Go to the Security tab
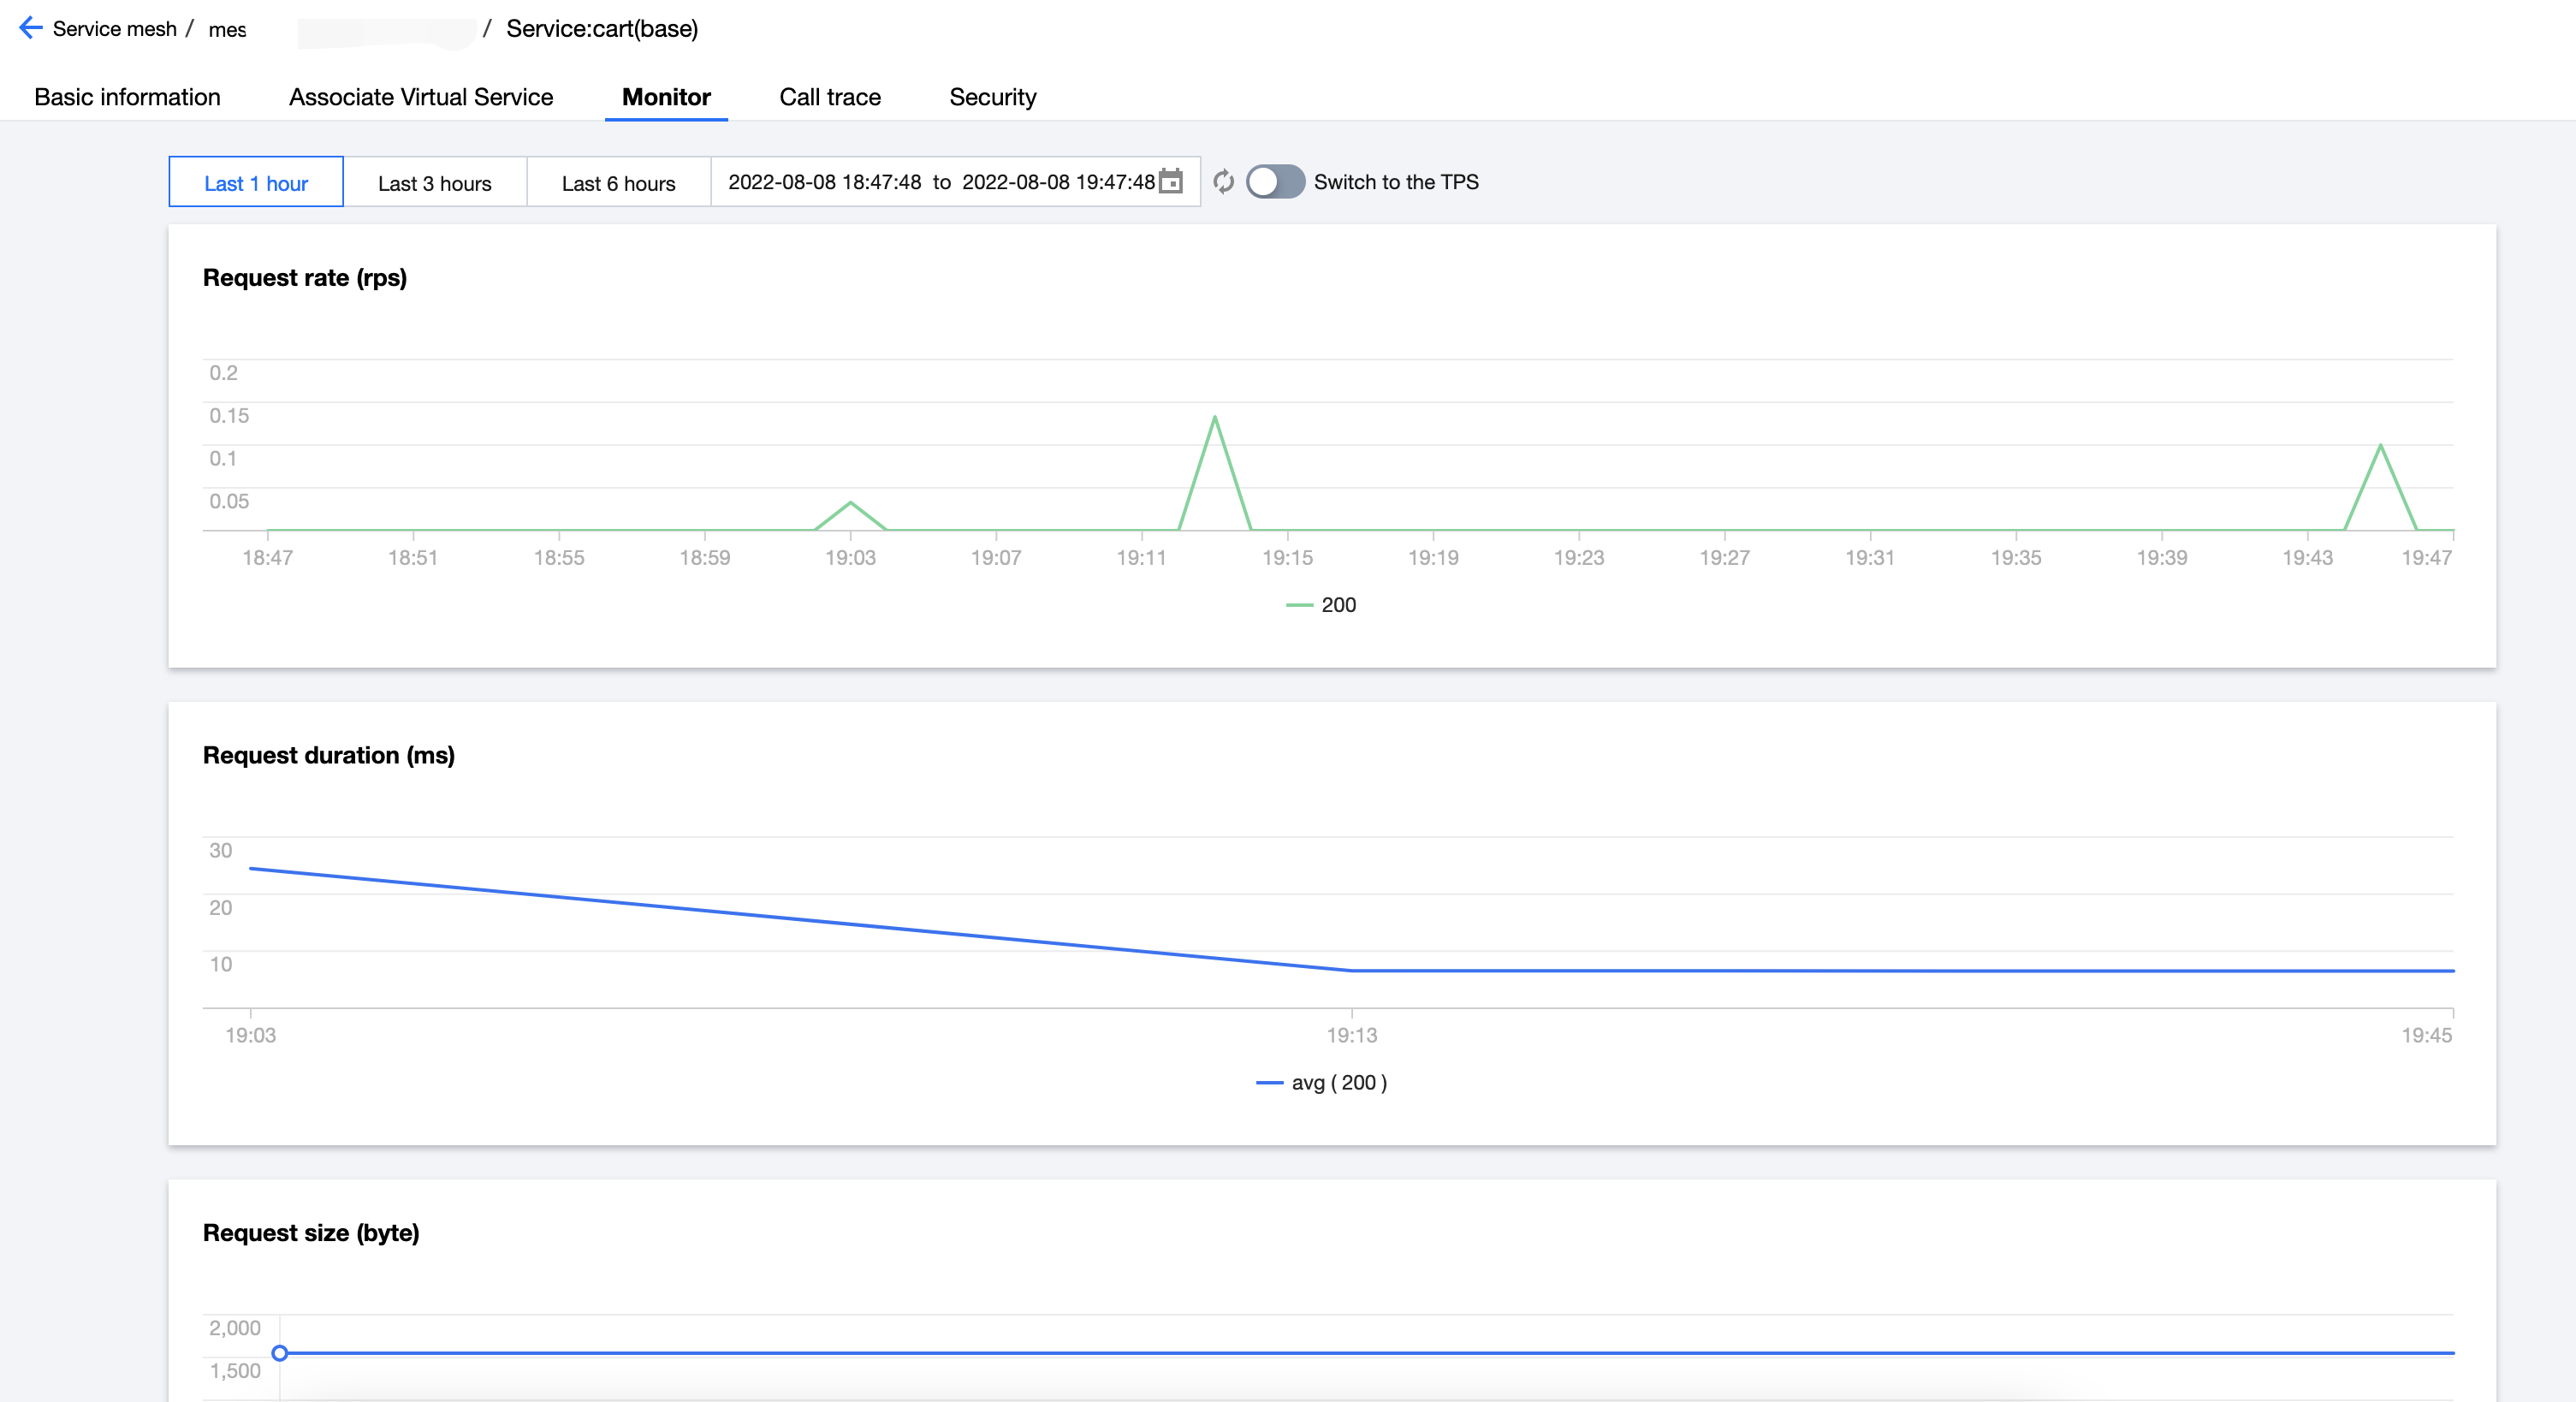This screenshot has height=1402, width=2576. [992, 97]
